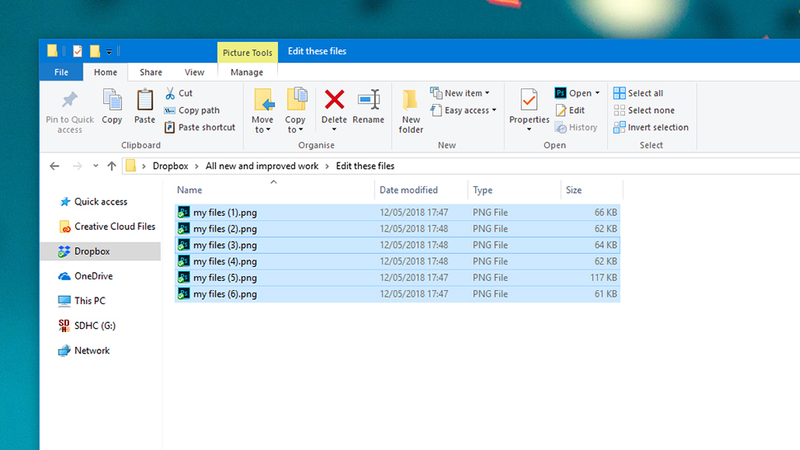Click the Copy icon in Clipboard group

click(x=112, y=100)
